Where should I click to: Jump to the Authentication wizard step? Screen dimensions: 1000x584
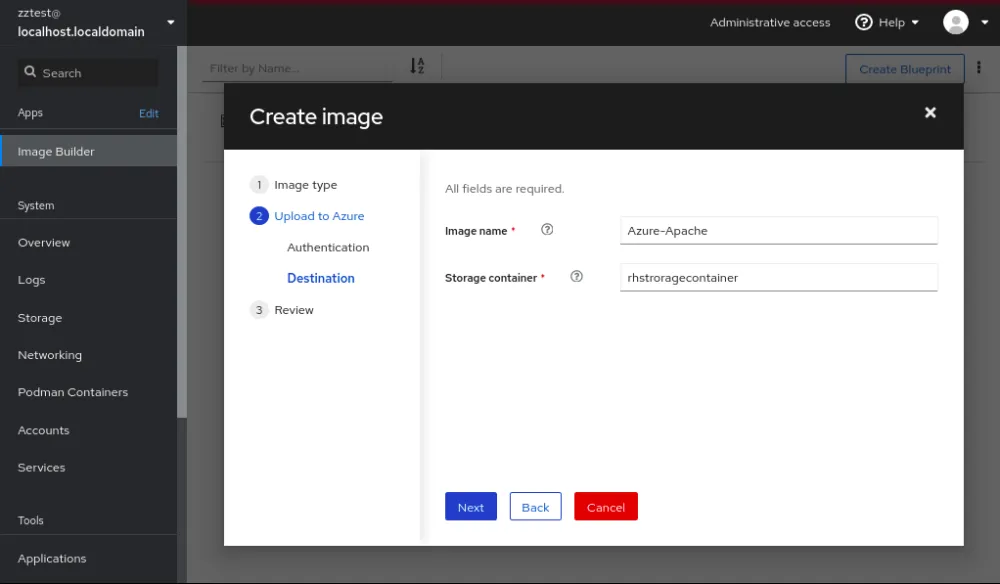[327, 247]
